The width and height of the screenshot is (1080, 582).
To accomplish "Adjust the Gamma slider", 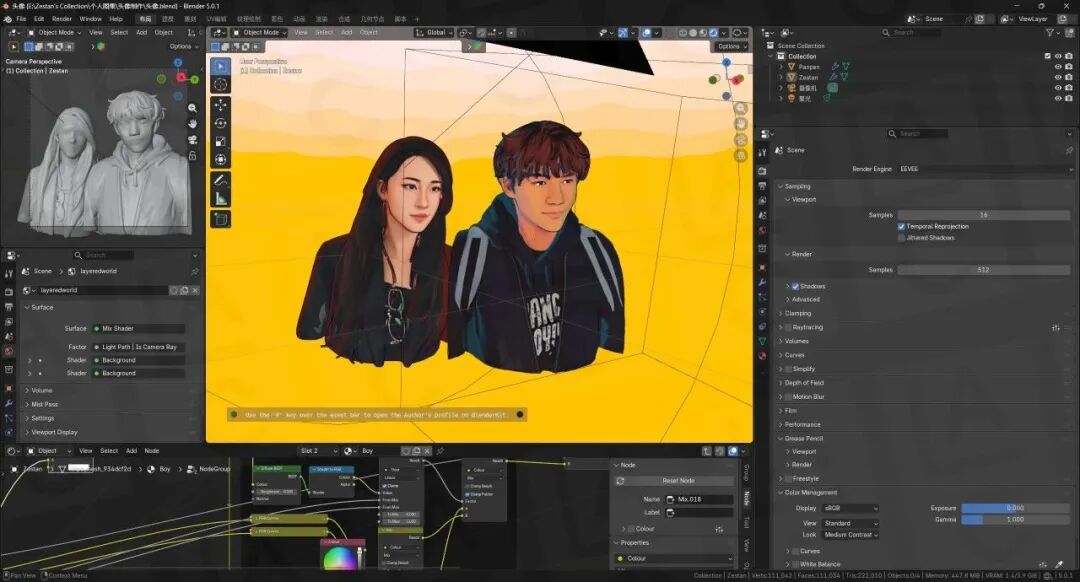I will point(1015,520).
